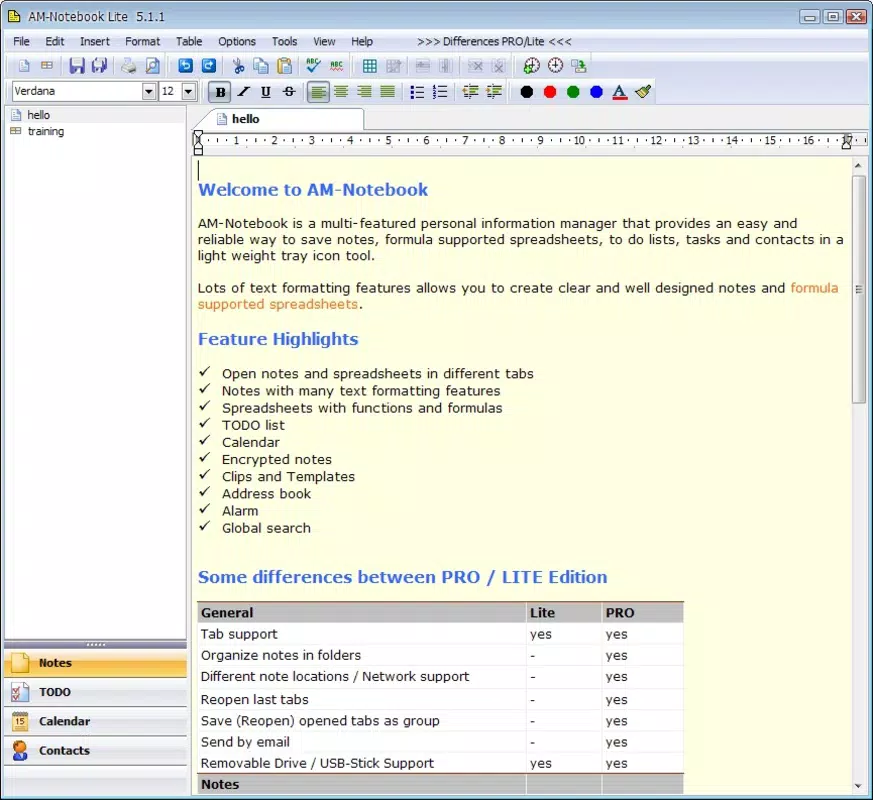The image size is (873, 800).
Task: Open the Table menu
Action: tap(189, 42)
